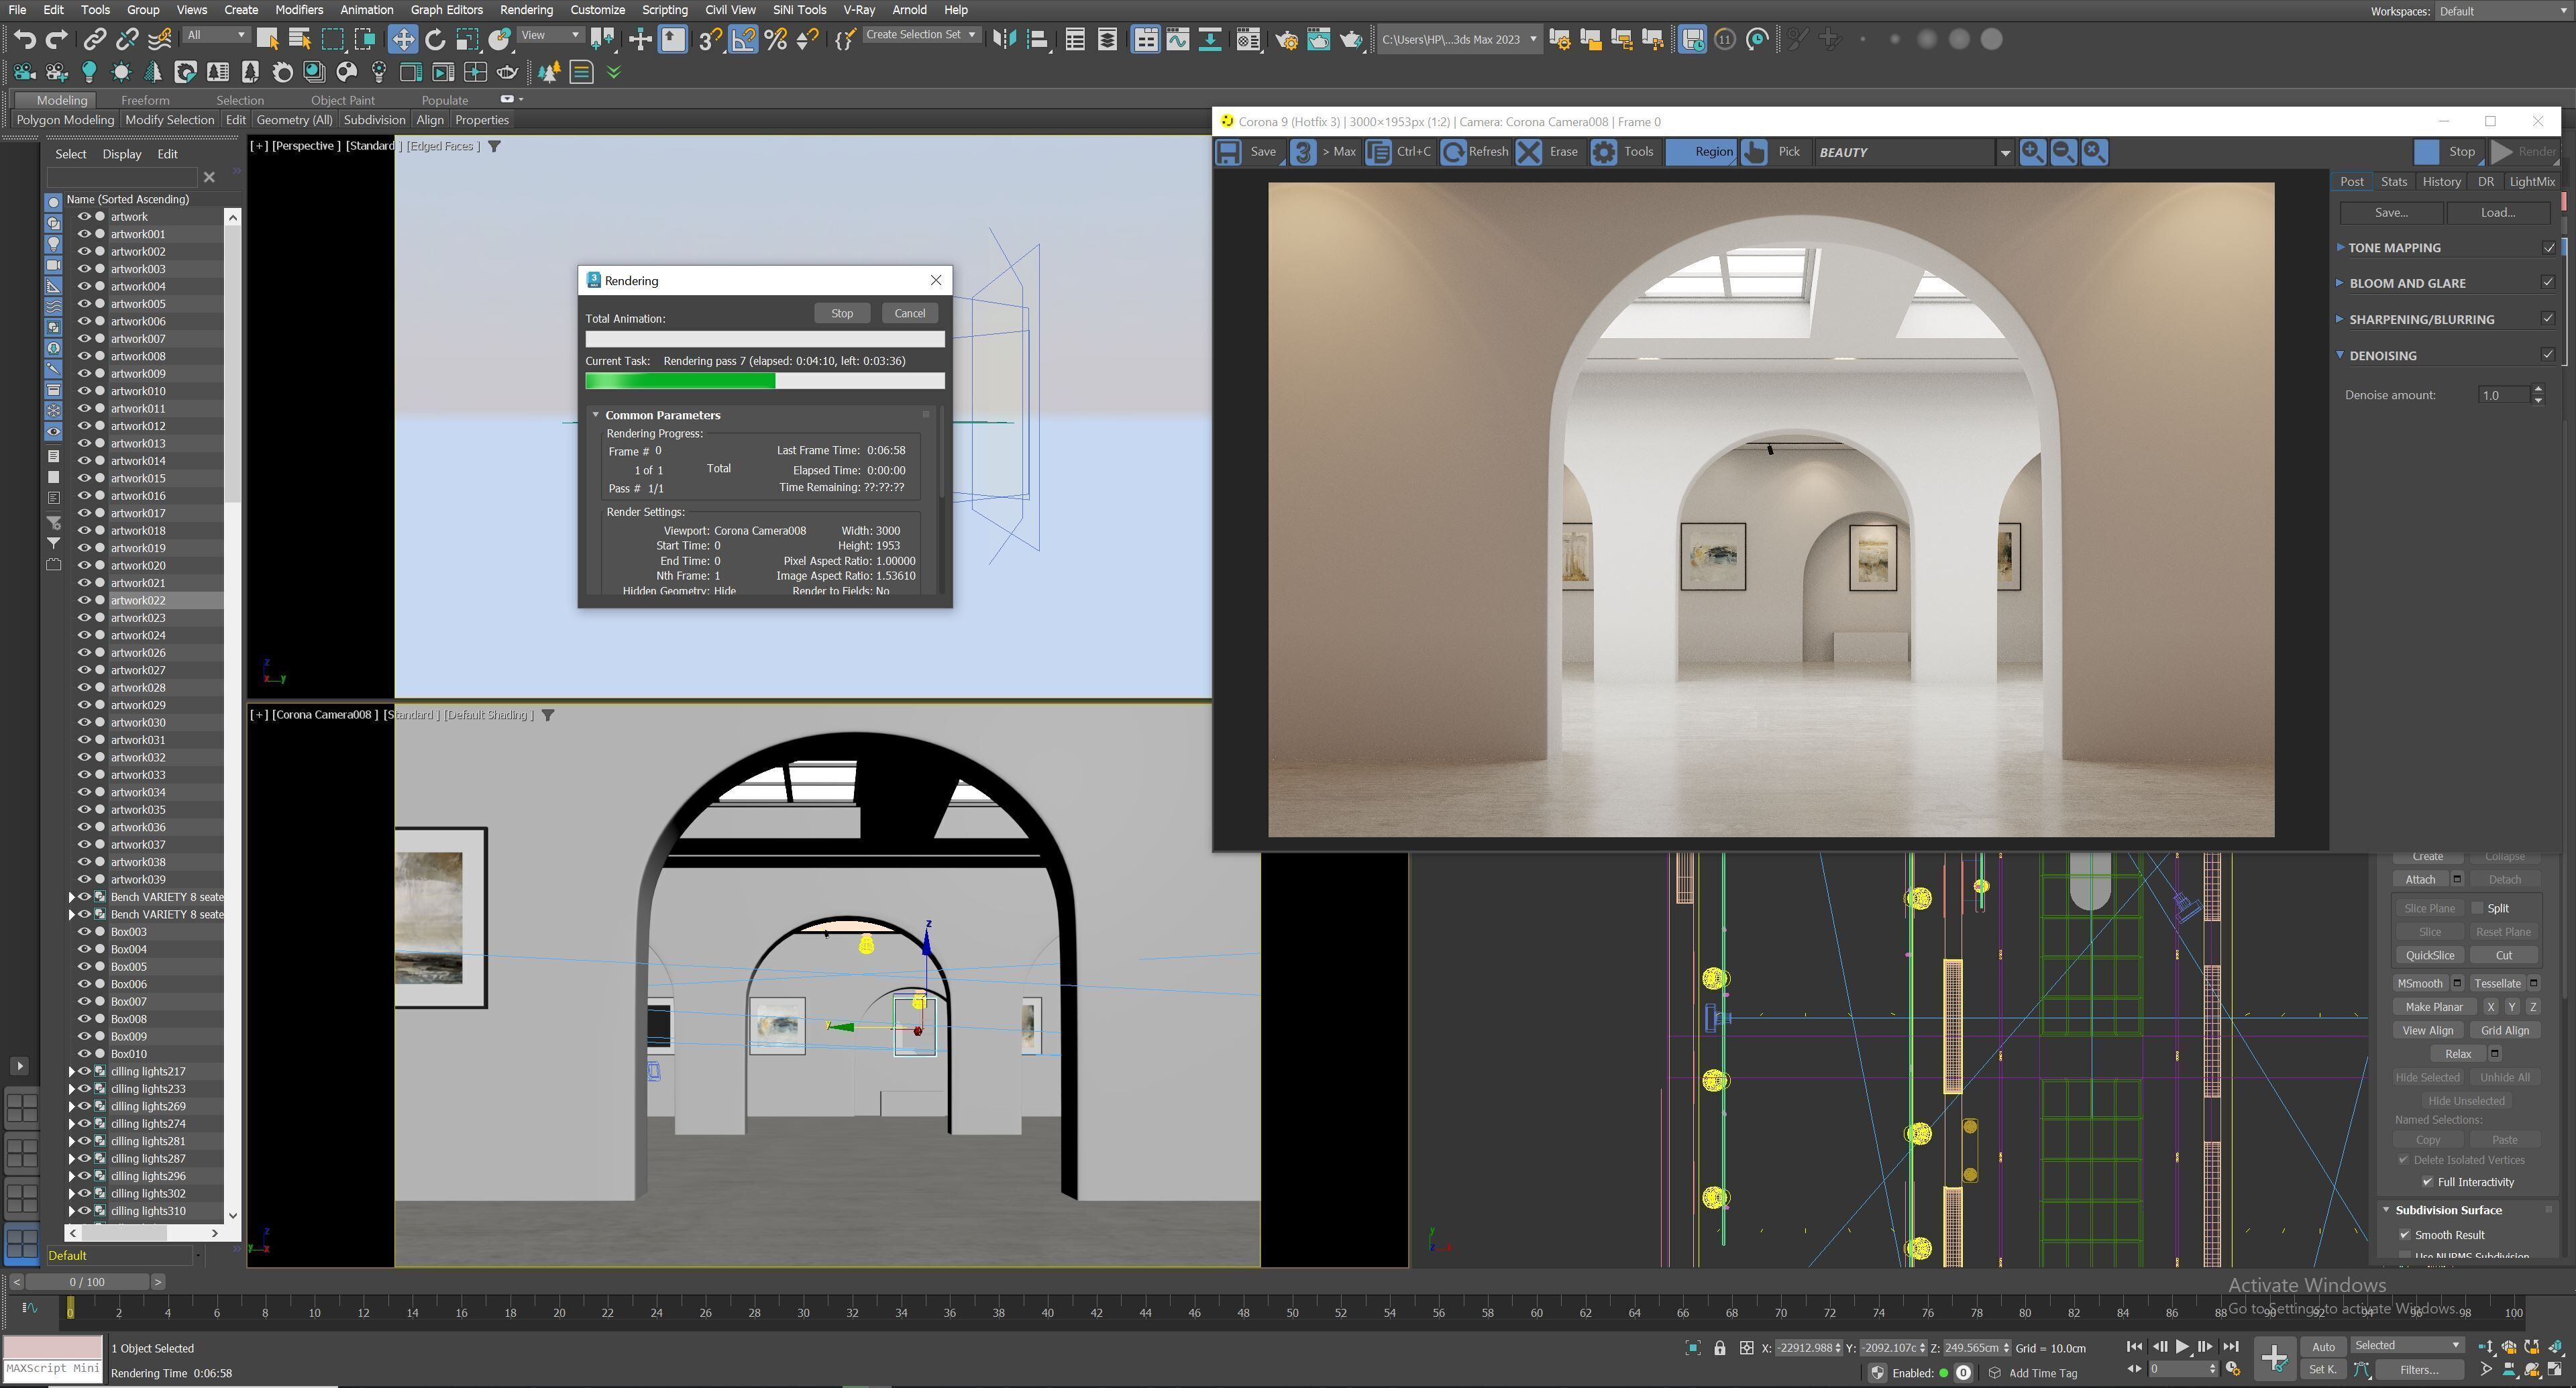The width and height of the screenshot is (2576, 1388).
Task: Toggle visibility eye of artwork010
Action: click(85, 391)
